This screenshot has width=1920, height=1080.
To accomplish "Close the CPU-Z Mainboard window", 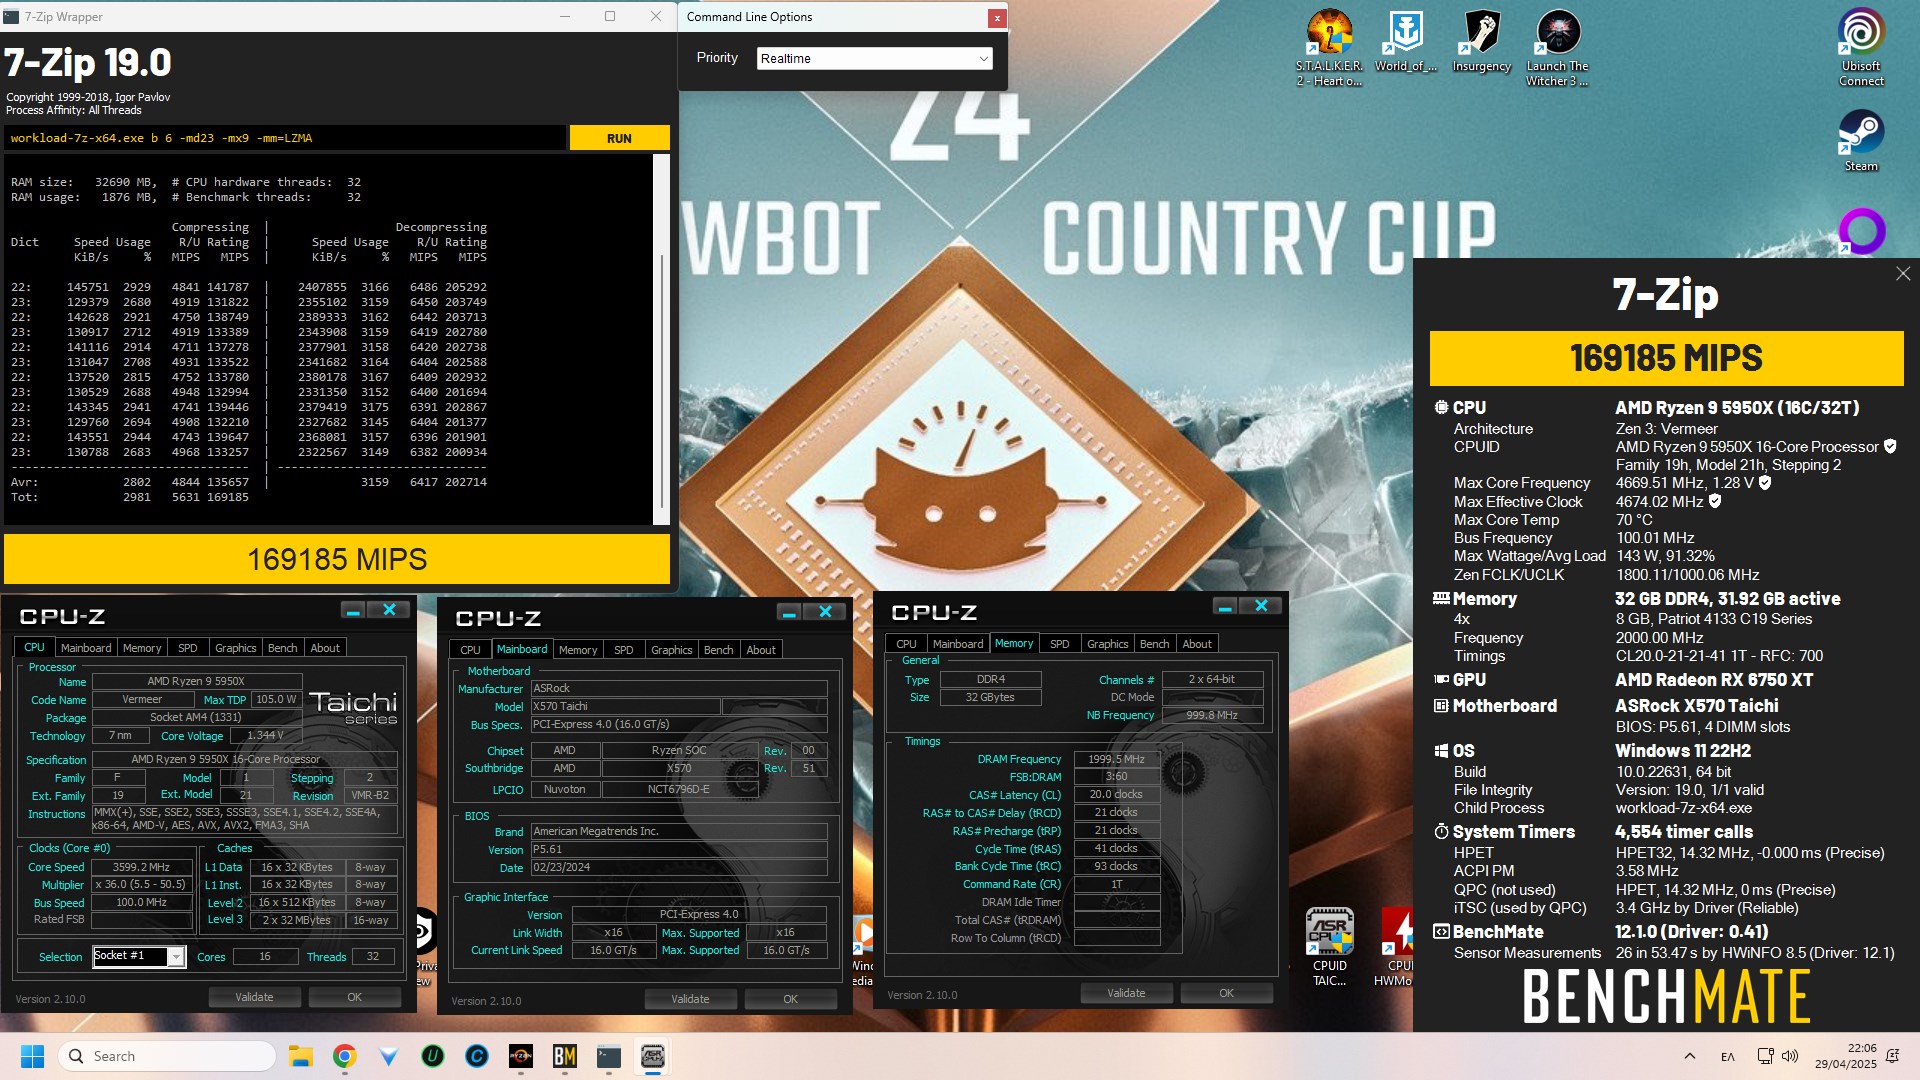I will pyautogui.click(x=825, y=611).
